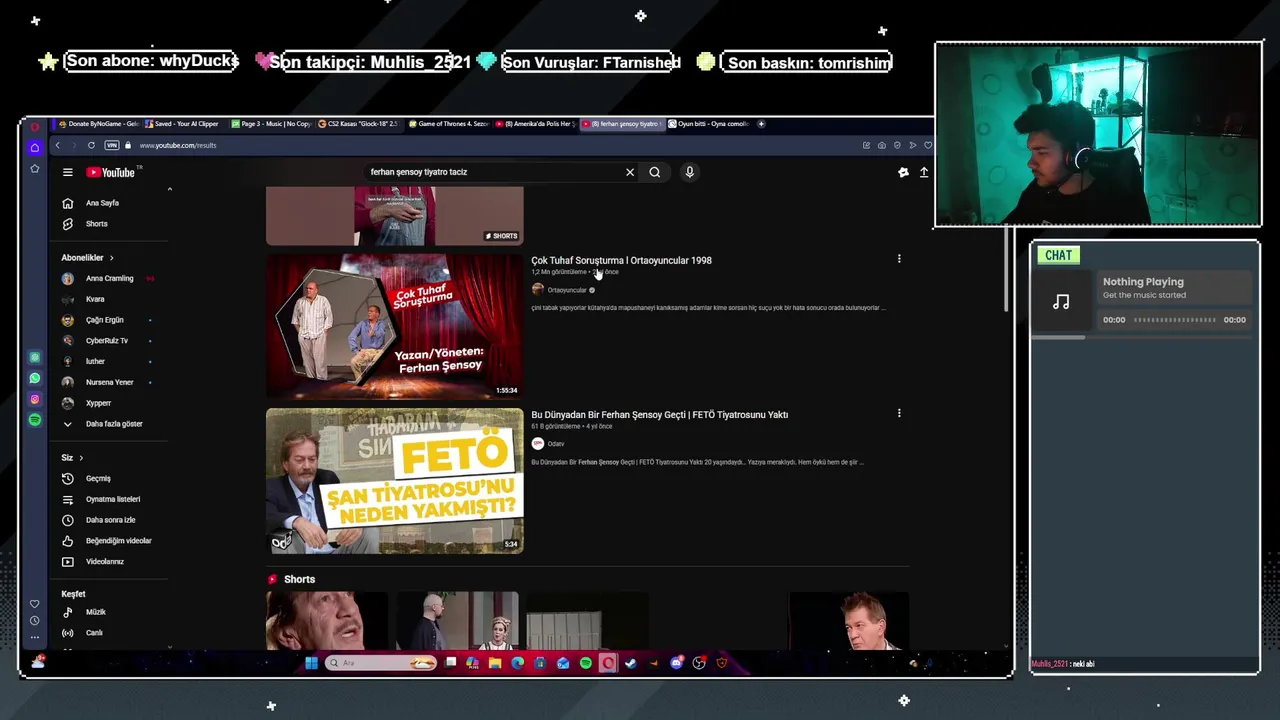Open the Çağrı Ergün channel
1280x720 pixels.
pos(104,320)
